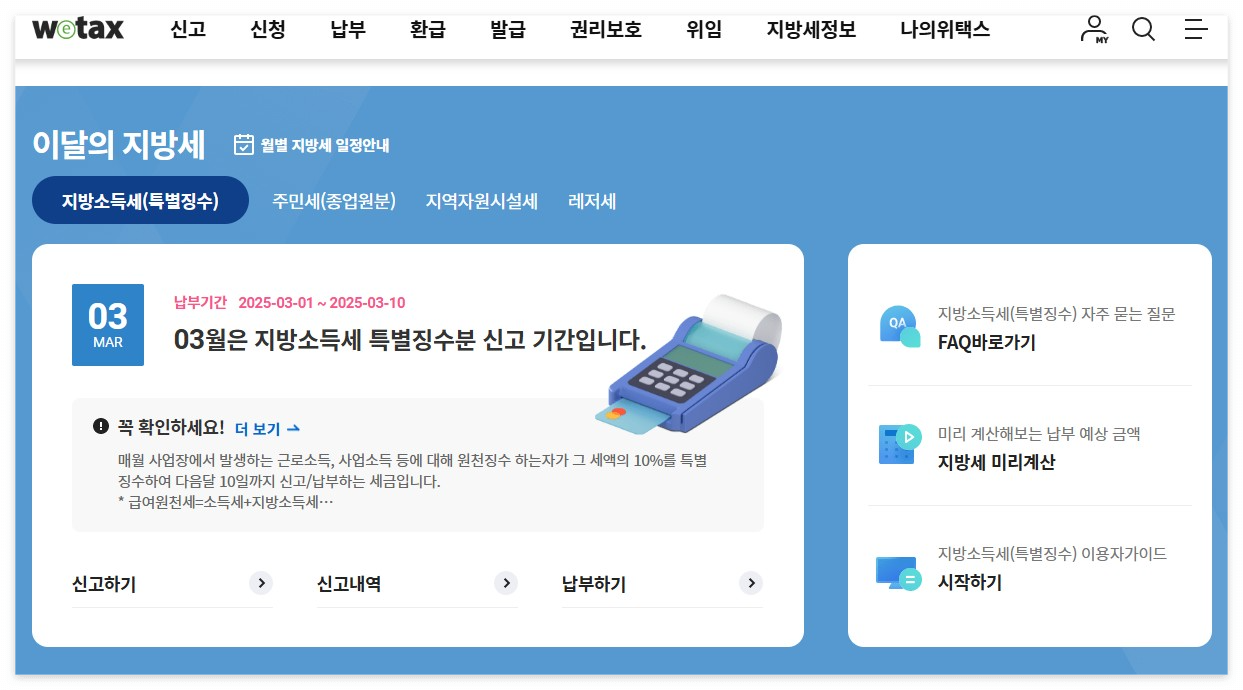The image size is (1243, 690).
Task: Click the wetax logo
Action: [x=78, y=29]
